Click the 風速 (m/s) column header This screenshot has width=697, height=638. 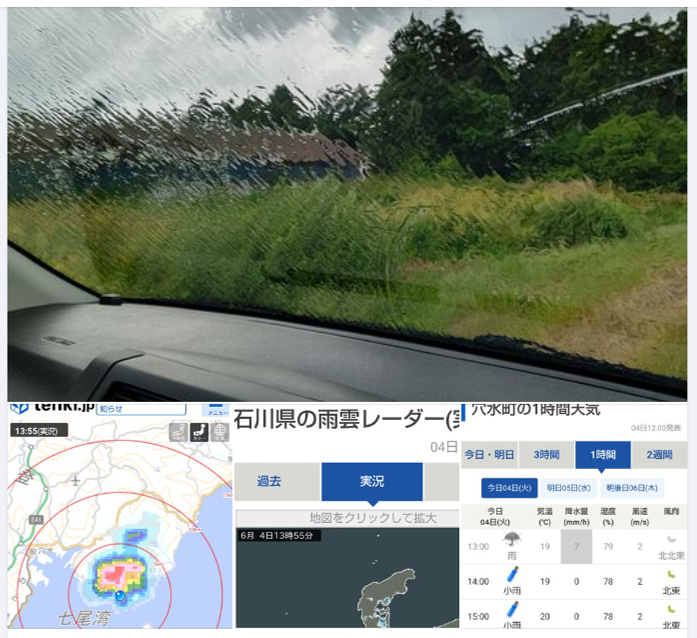639,517
